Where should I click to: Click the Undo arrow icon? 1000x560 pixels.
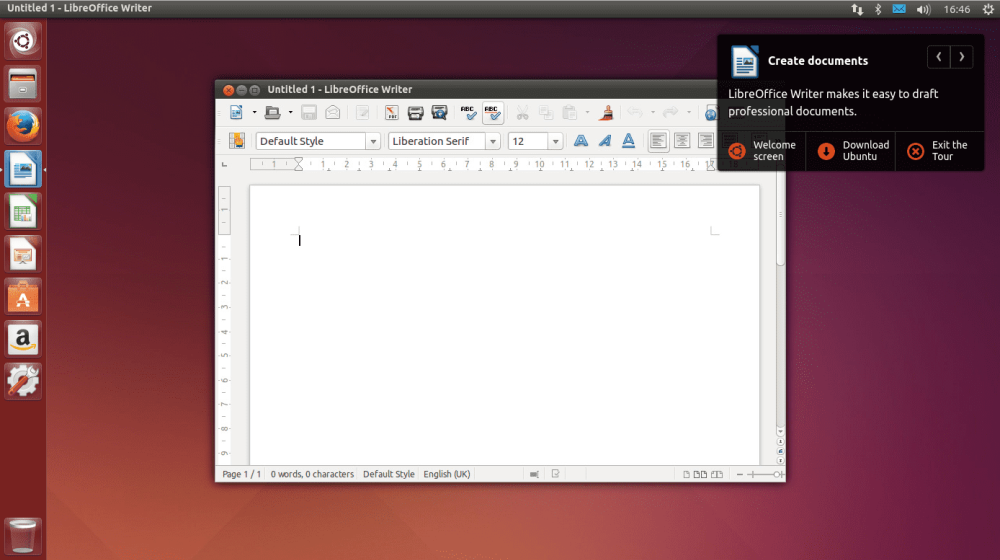635,113
